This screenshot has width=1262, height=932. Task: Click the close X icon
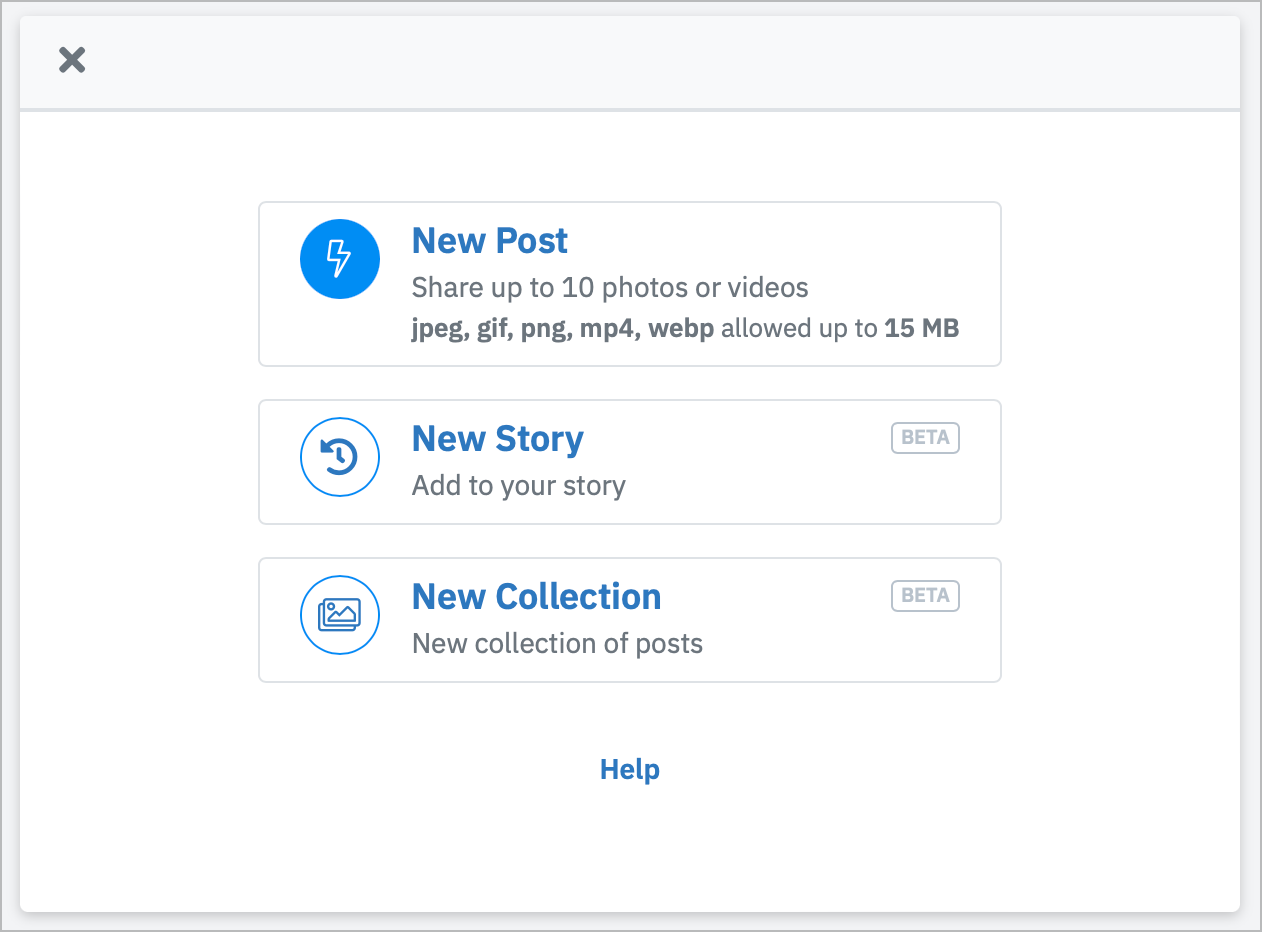pos(71,60)
